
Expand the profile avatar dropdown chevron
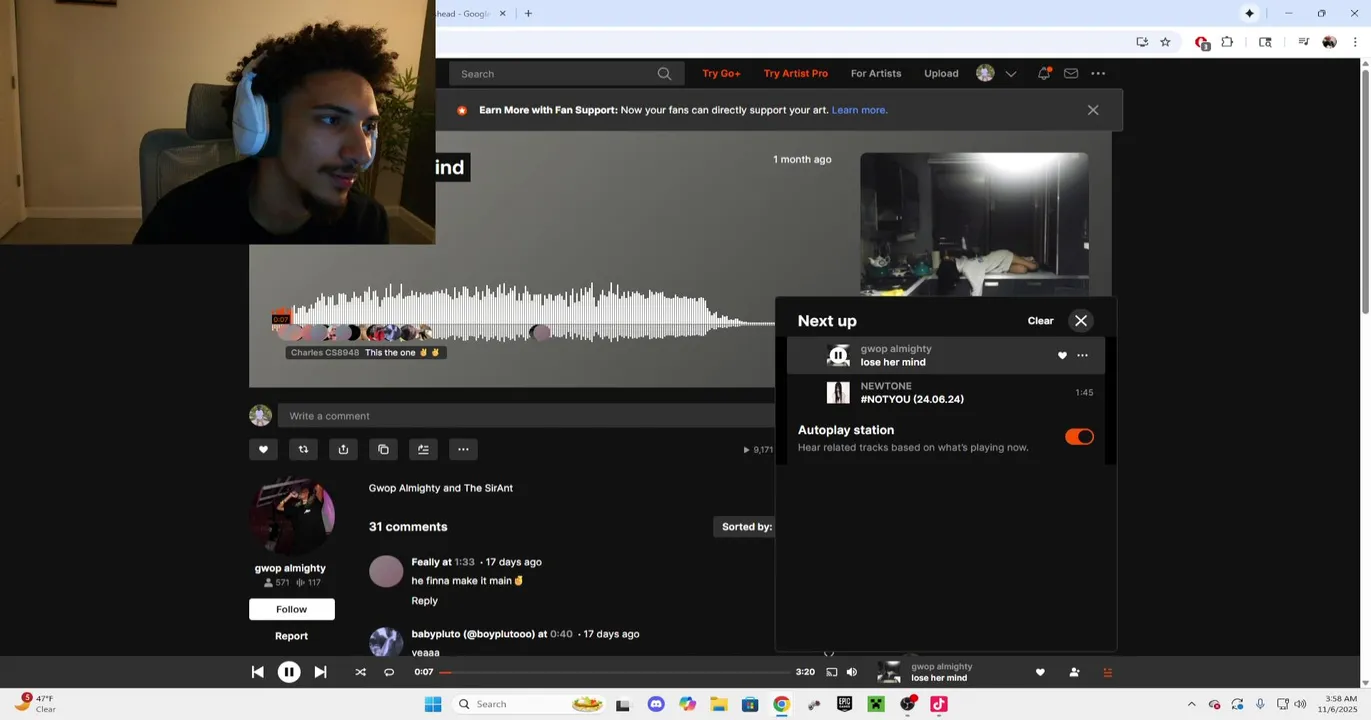point(1011,74)
